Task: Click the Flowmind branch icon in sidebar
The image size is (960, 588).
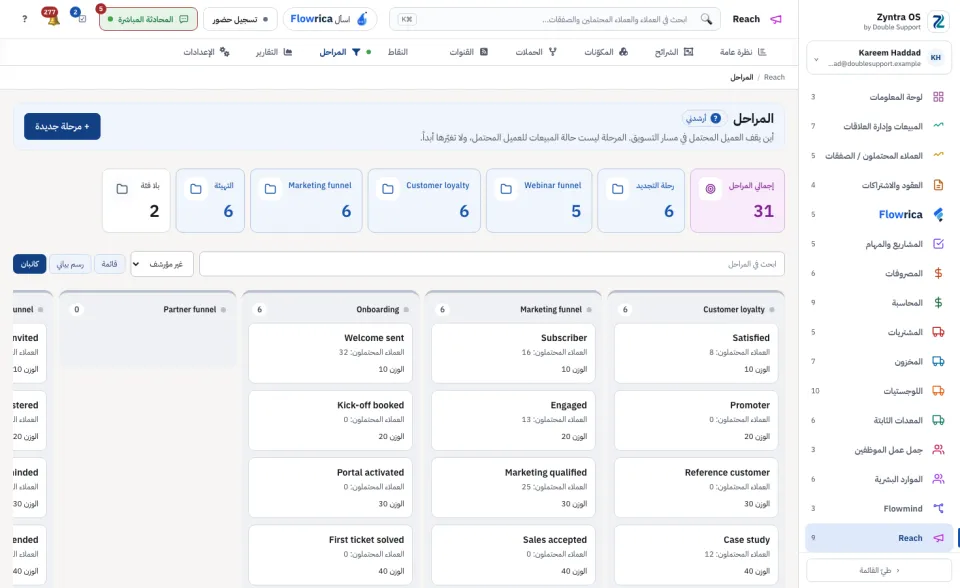Action: pyautogui.click(x=938, y=508)
